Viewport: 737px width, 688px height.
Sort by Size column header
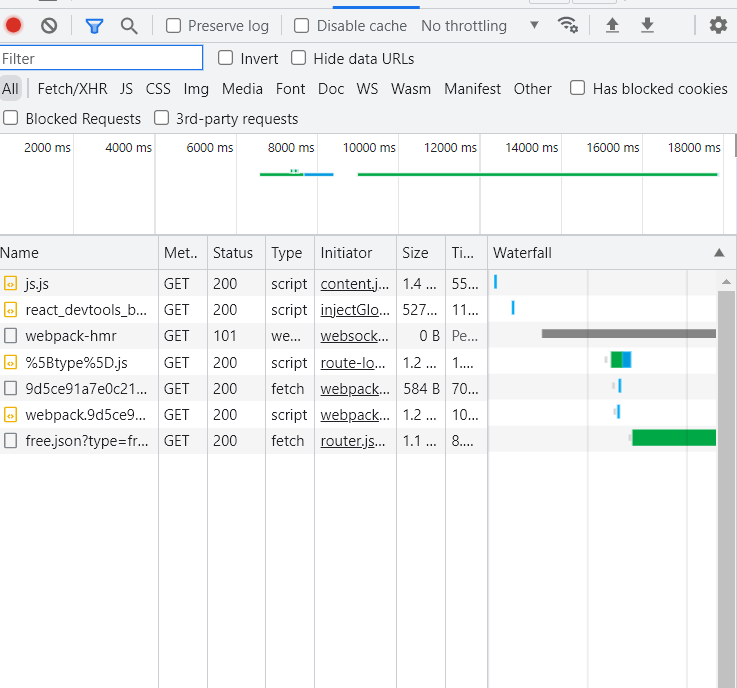point(421,253)
